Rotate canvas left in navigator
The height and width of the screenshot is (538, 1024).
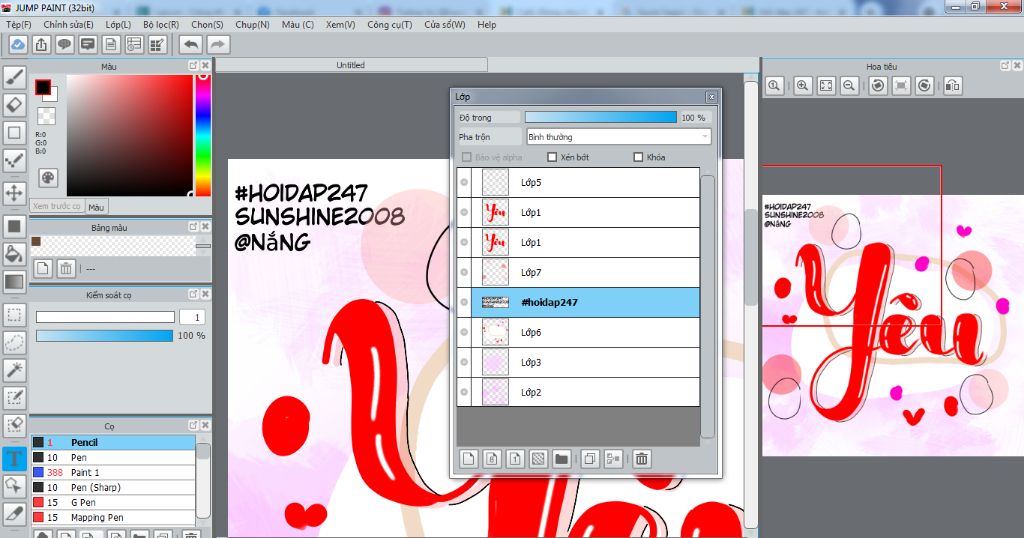pos(878,86)
